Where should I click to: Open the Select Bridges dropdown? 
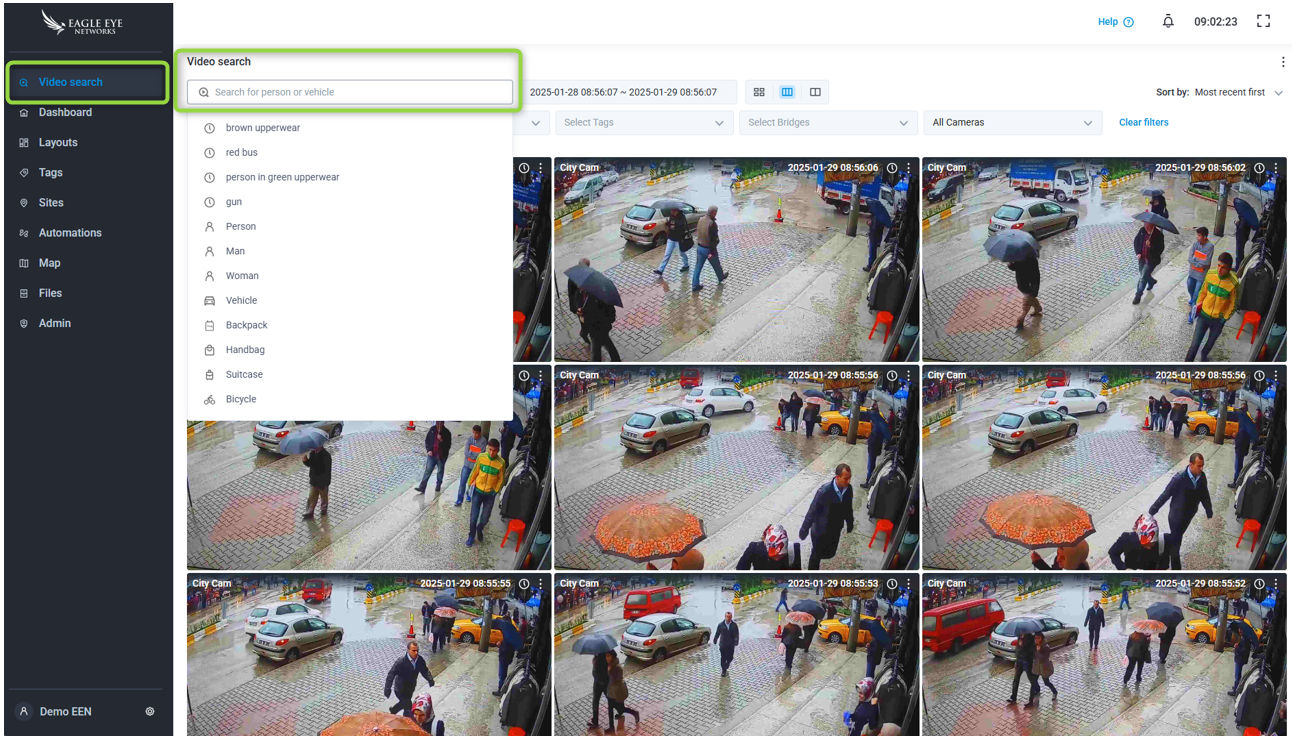[x=827, y=123]
